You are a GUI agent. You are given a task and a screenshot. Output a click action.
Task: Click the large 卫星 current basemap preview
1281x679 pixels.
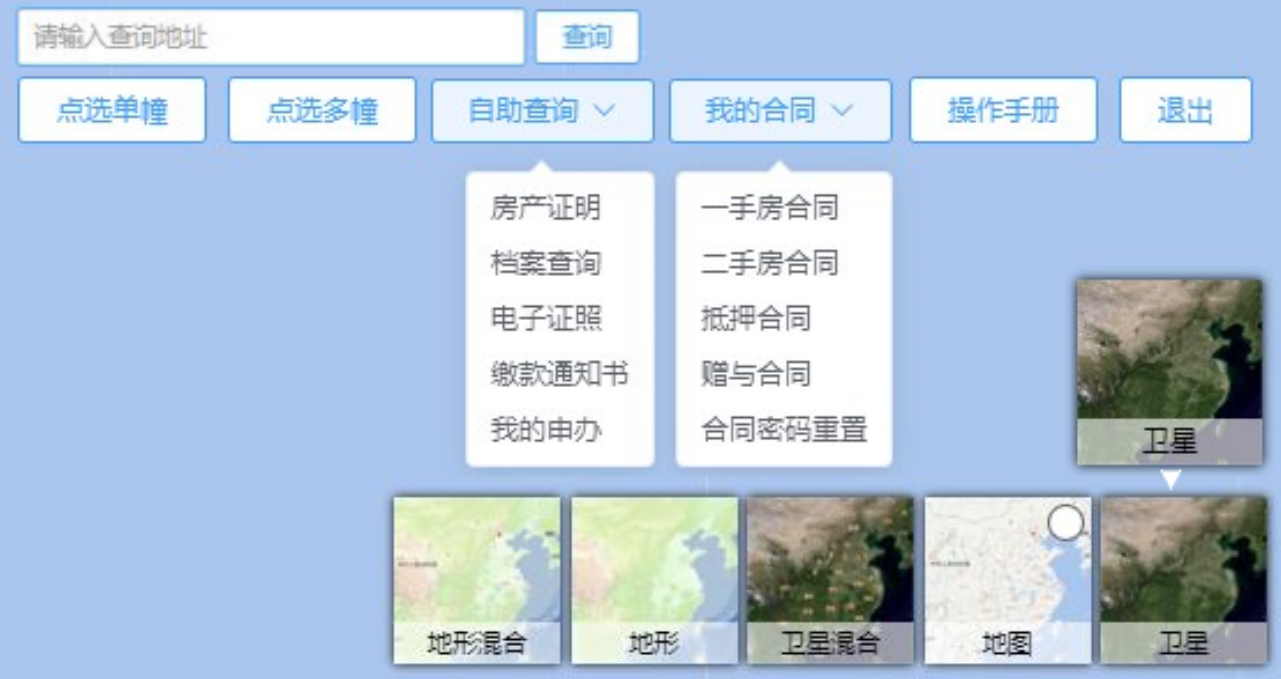click(x=1169, y=371)
